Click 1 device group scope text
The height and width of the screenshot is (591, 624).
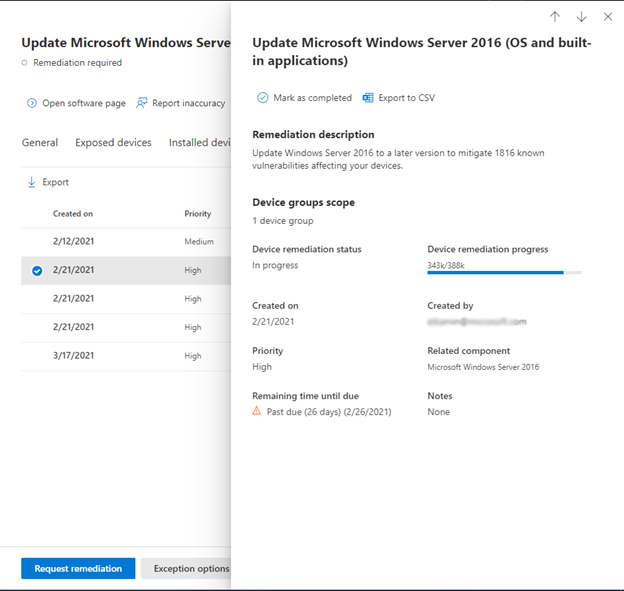coord(283,221)
